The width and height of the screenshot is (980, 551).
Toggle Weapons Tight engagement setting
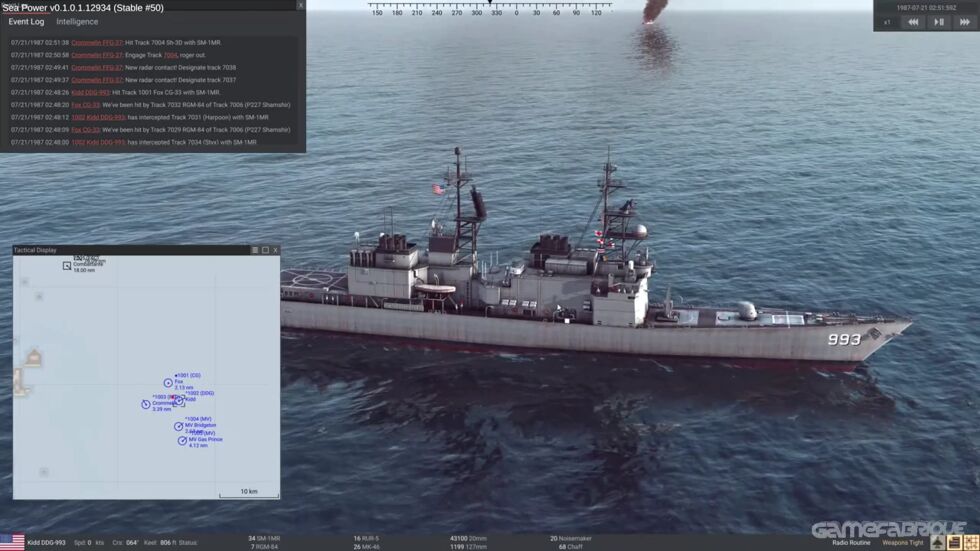(902, 543)
